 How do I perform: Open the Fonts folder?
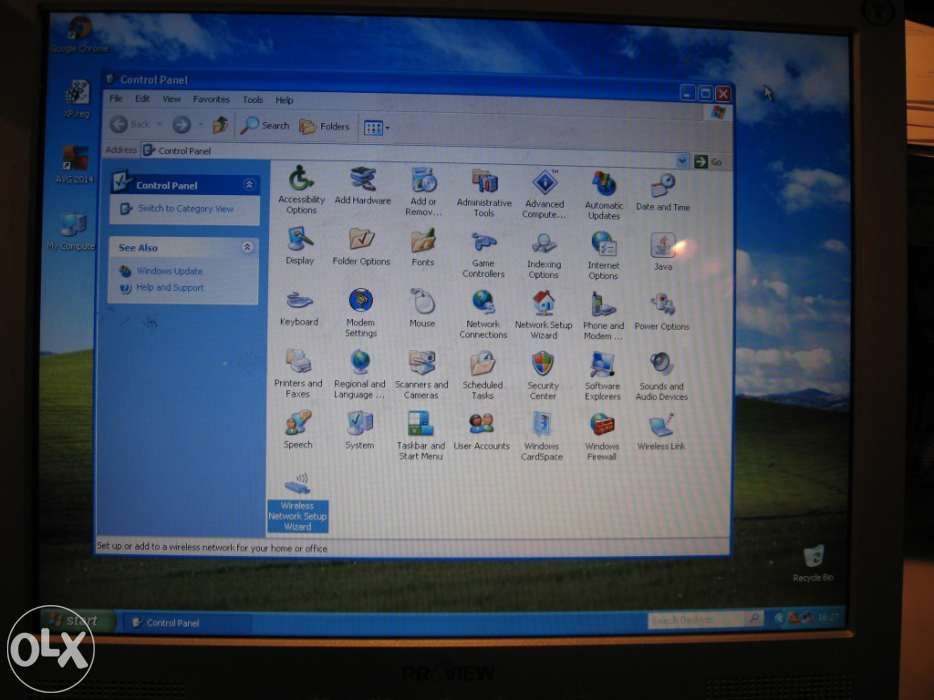coord(423,247)
